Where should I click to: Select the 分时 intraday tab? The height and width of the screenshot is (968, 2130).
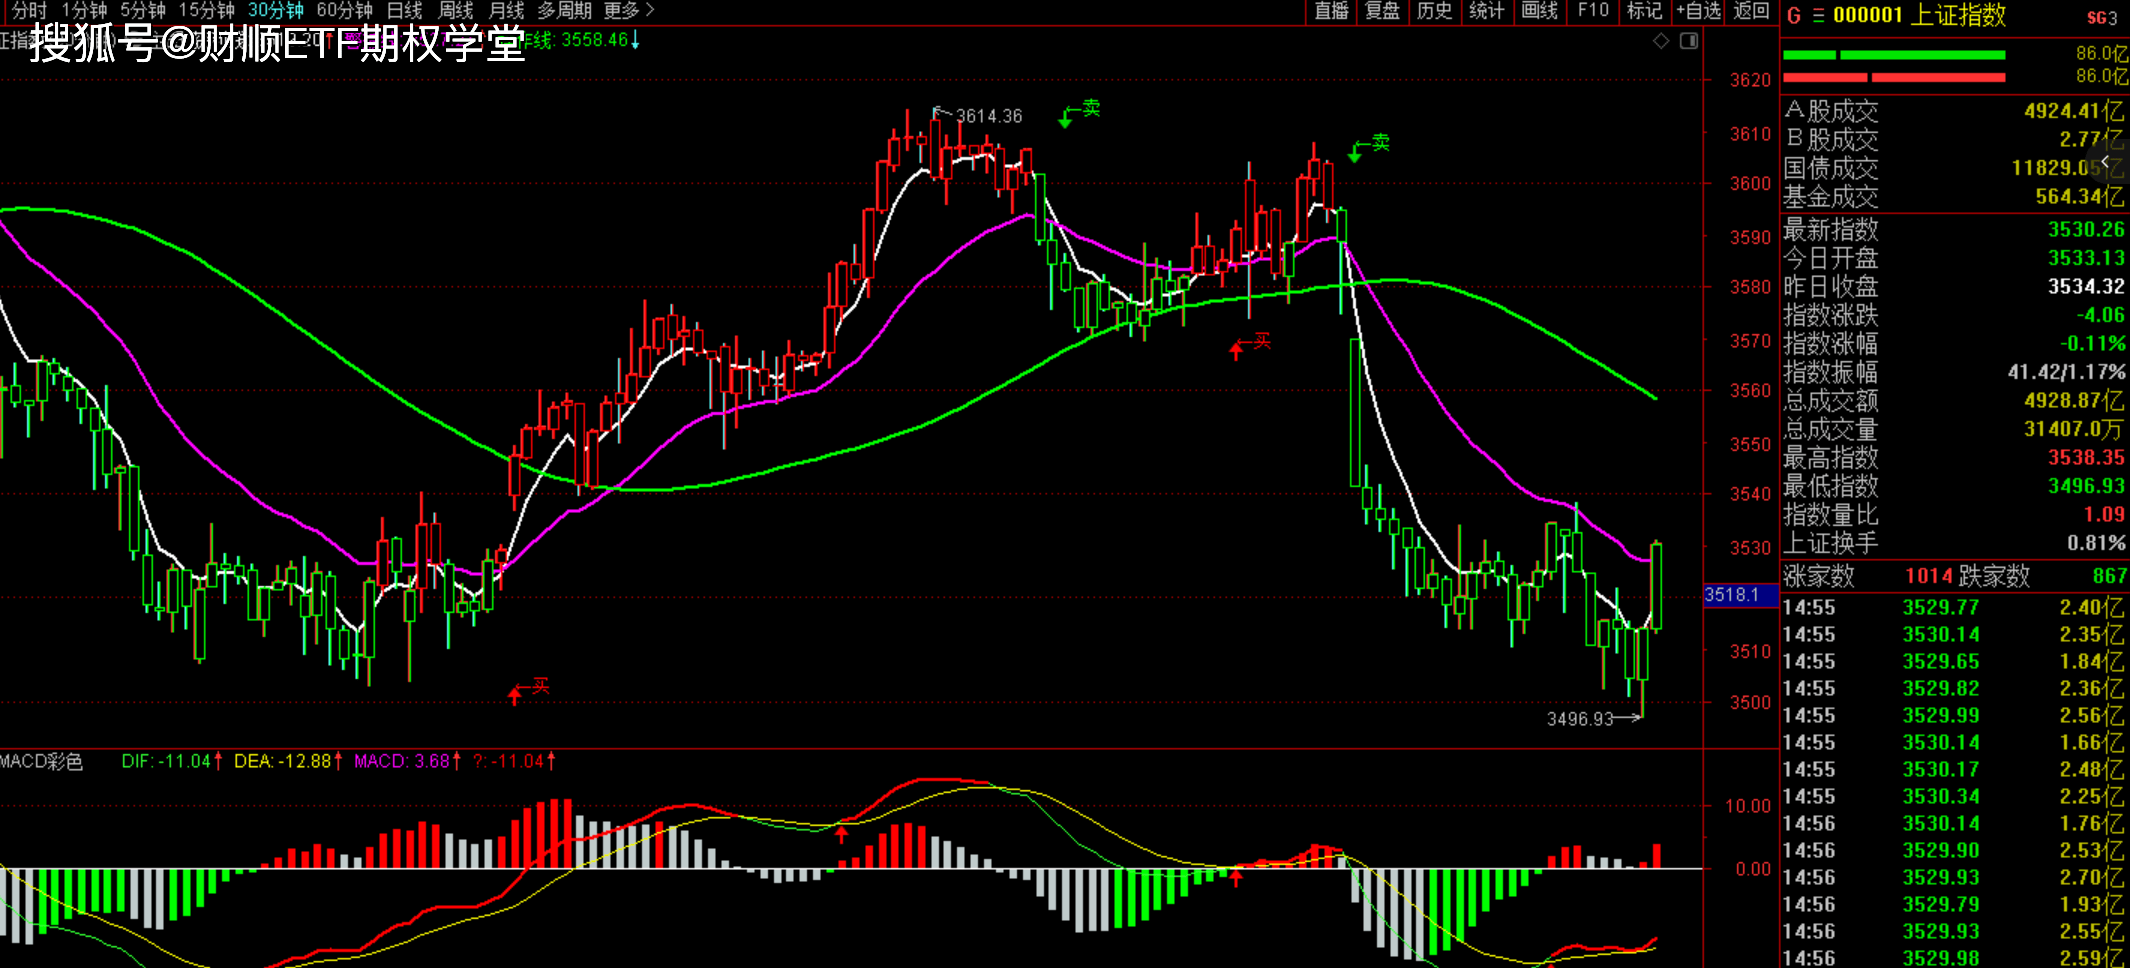(x=29, y=11)
